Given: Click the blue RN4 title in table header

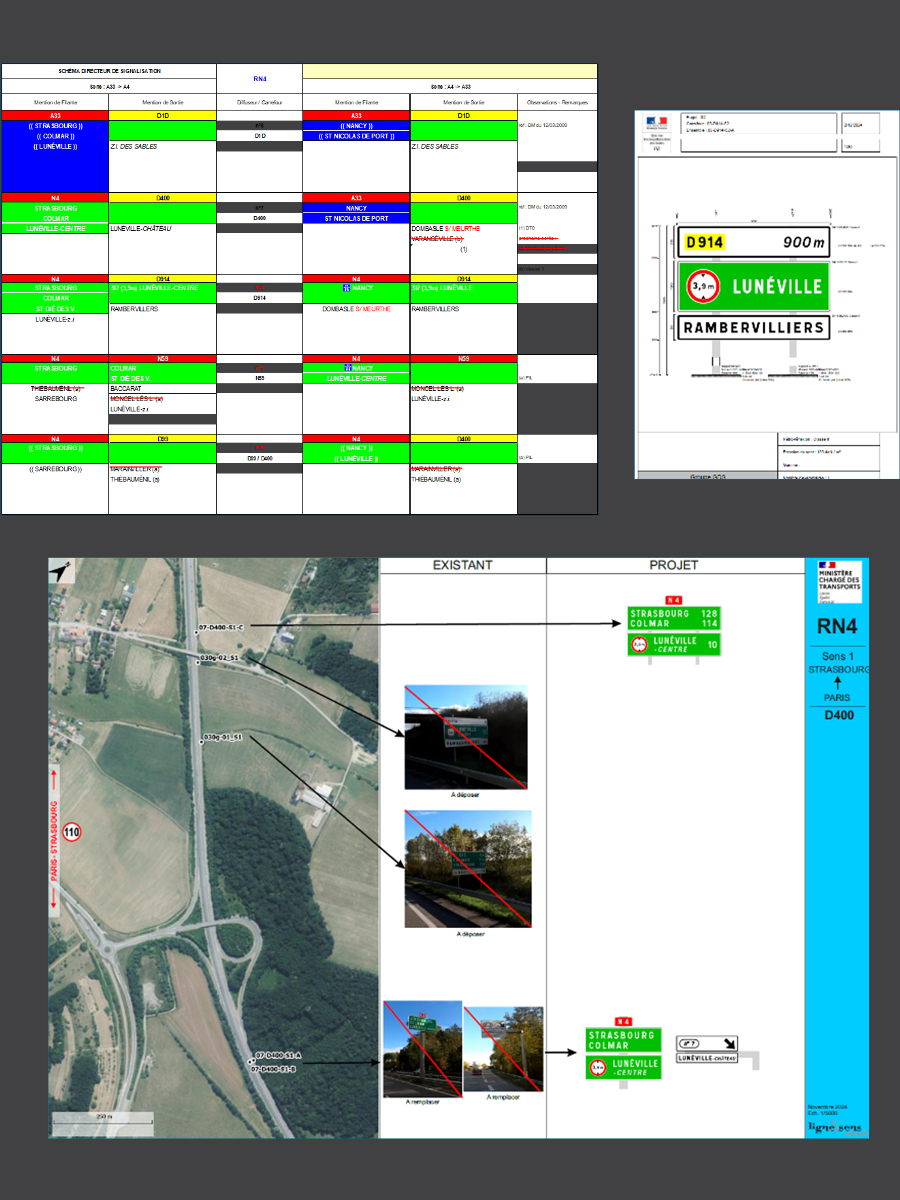Looking at the screenshot, I should 259,77.
